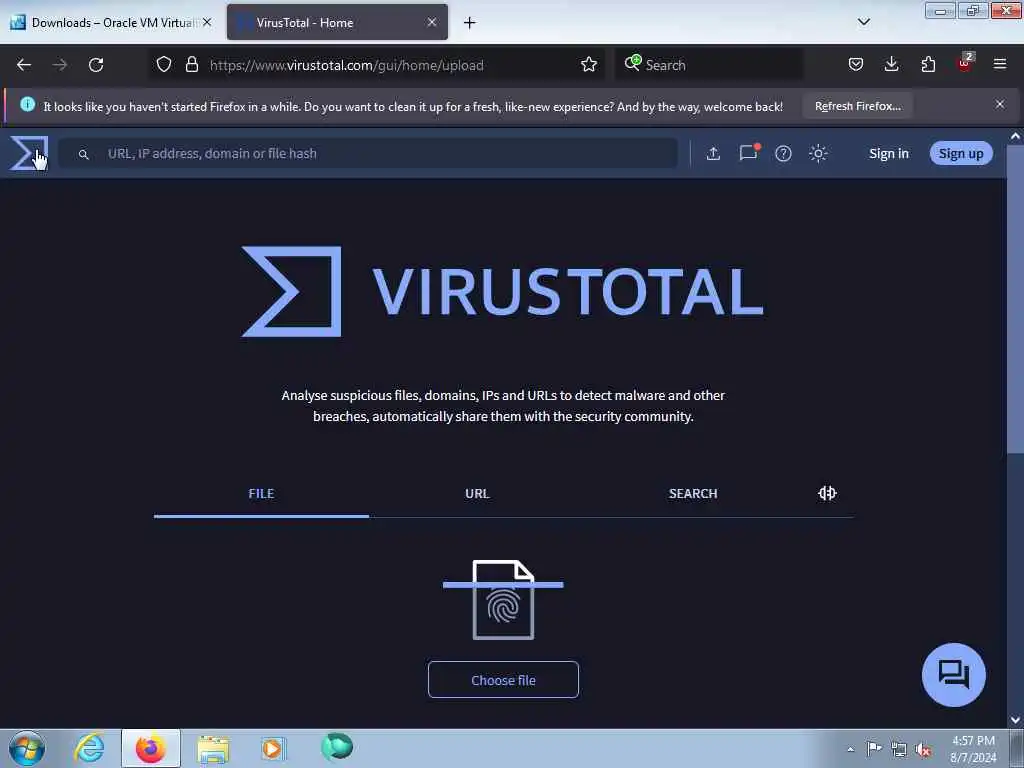Click the blue info icon in notification bar
1024x768 pixels.
click(27, 104)
